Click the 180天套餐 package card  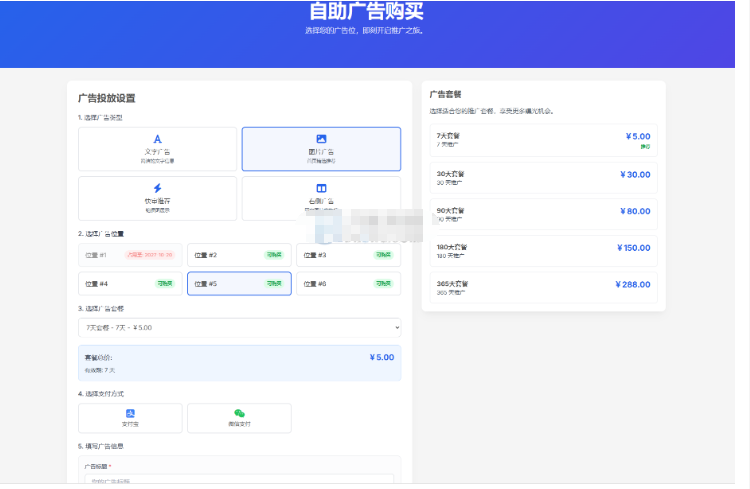543,251
